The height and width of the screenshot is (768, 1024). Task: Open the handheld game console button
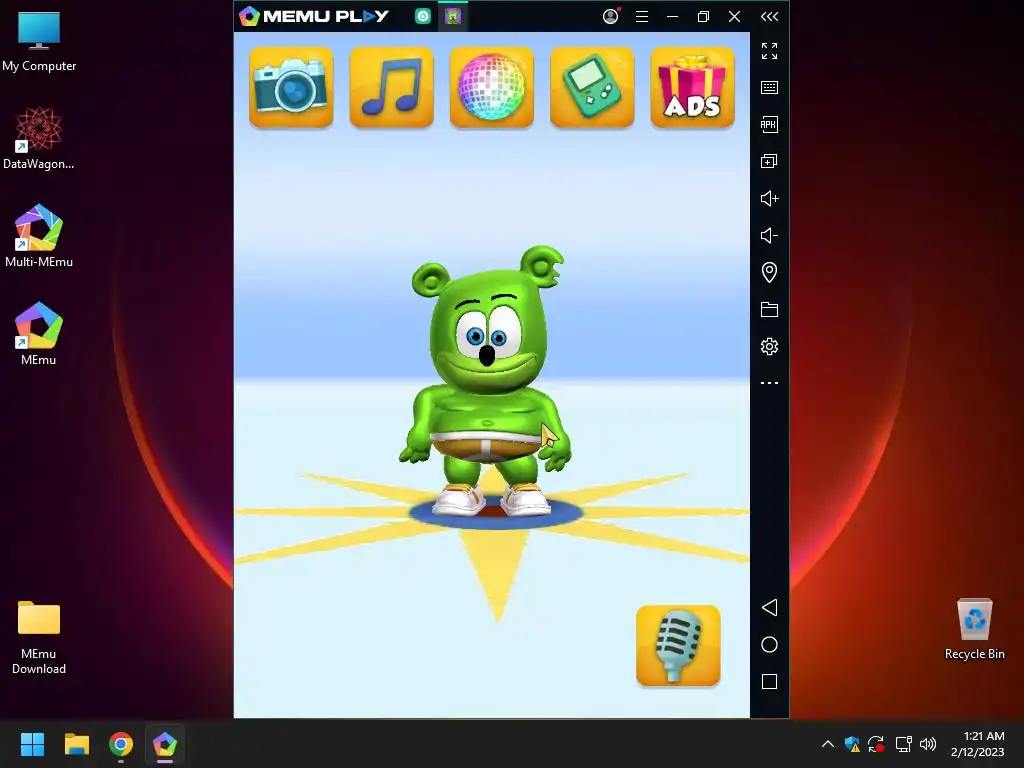pos(592,87)
